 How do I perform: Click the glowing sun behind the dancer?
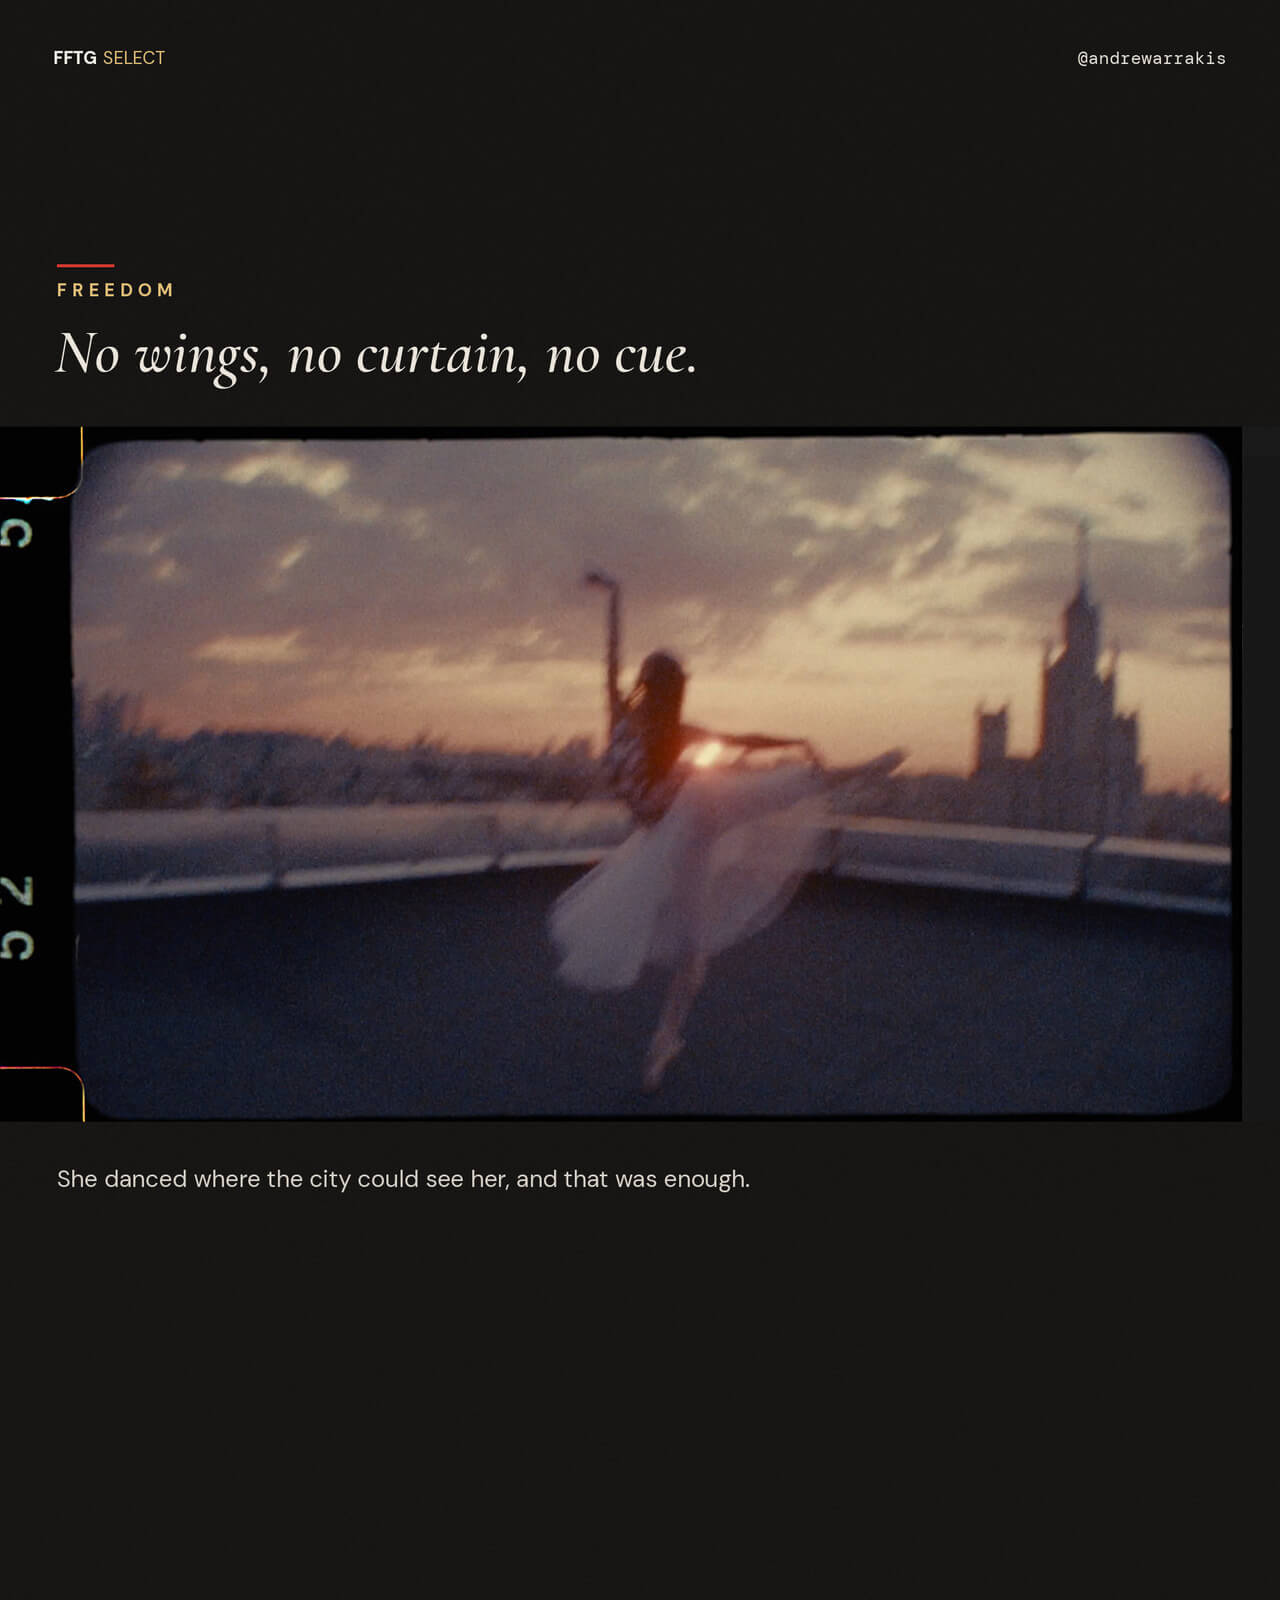tap(705, 750)
